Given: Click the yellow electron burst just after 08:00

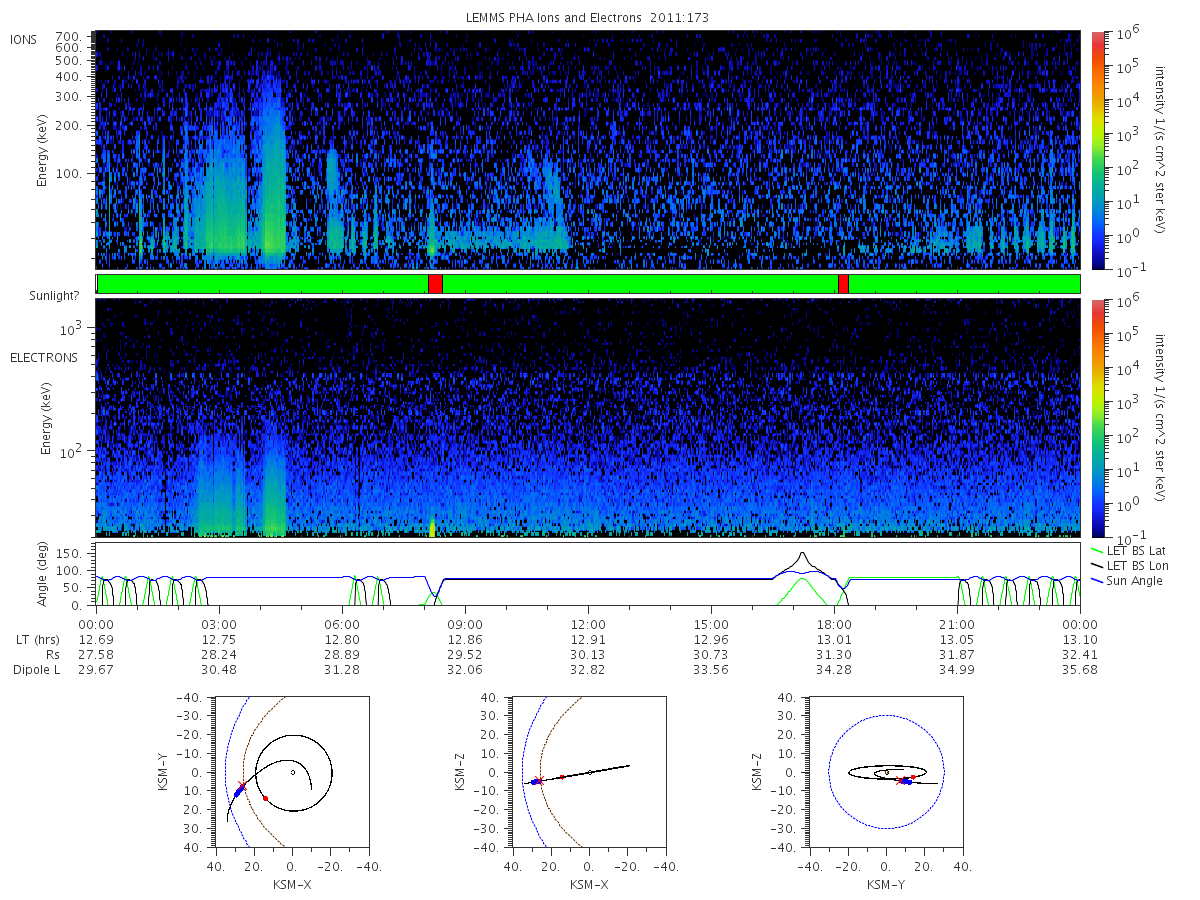Looking at the screenshot, I should click(x=432, y=529).
